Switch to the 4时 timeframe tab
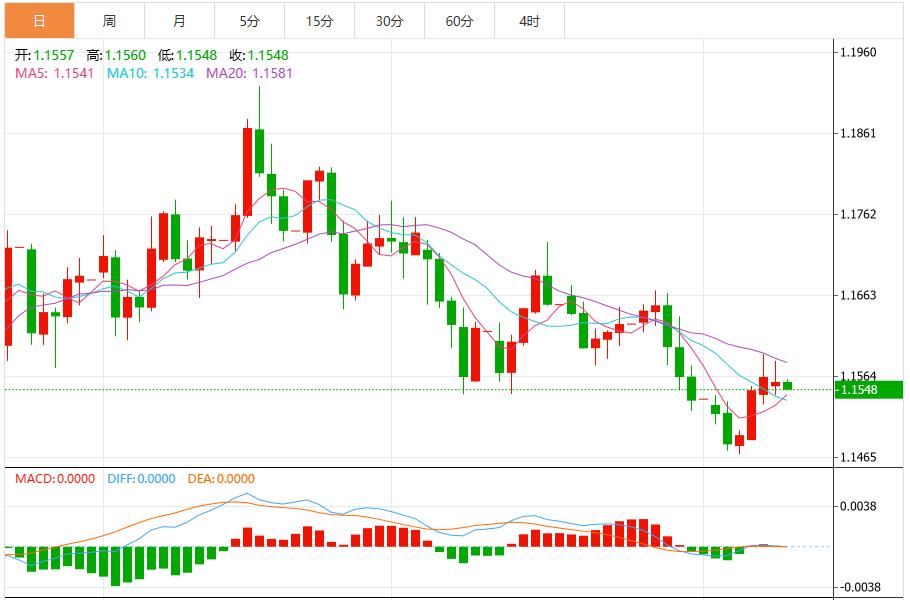 point(529,21)
